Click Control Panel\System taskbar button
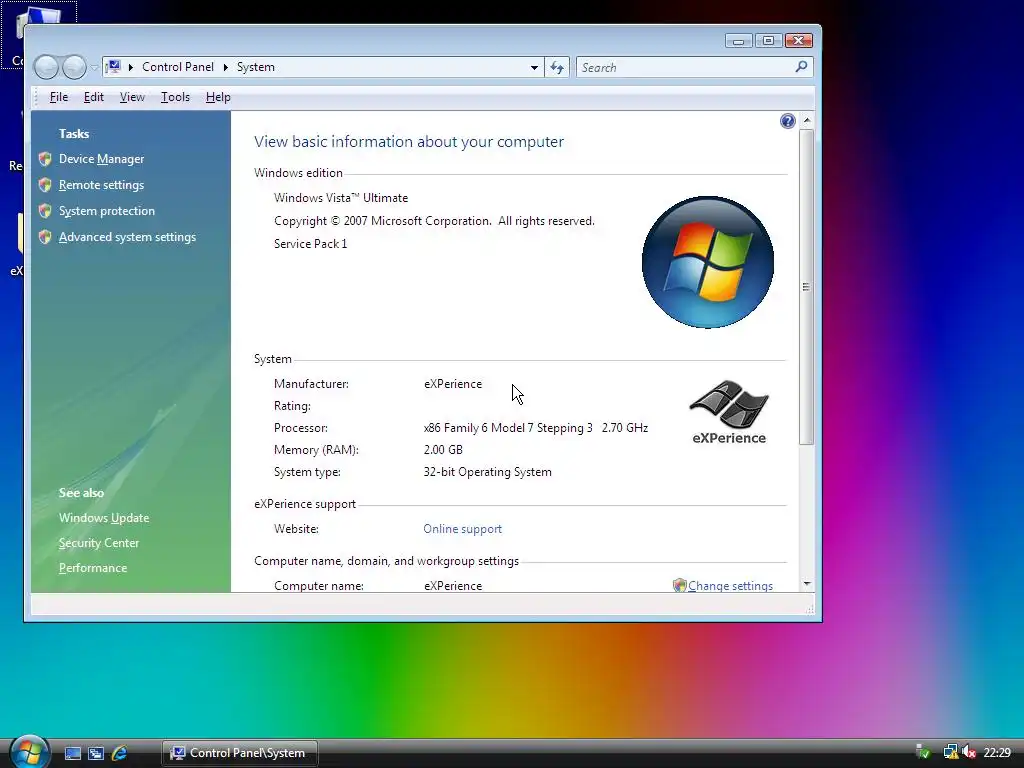 [239, 753]
